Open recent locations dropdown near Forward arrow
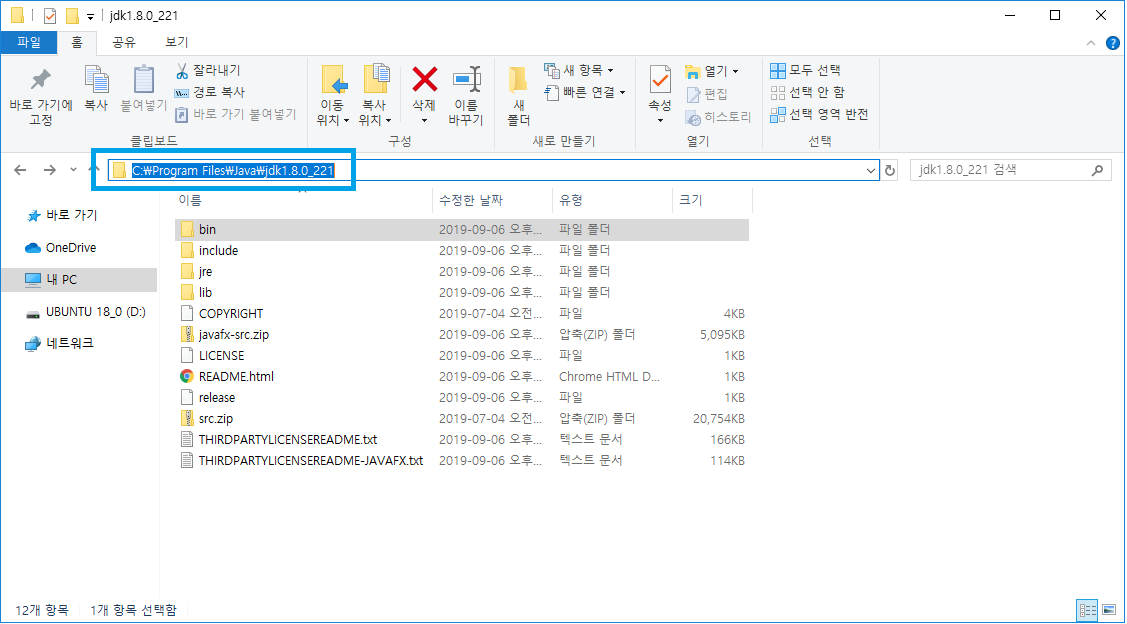 point(73,170)
